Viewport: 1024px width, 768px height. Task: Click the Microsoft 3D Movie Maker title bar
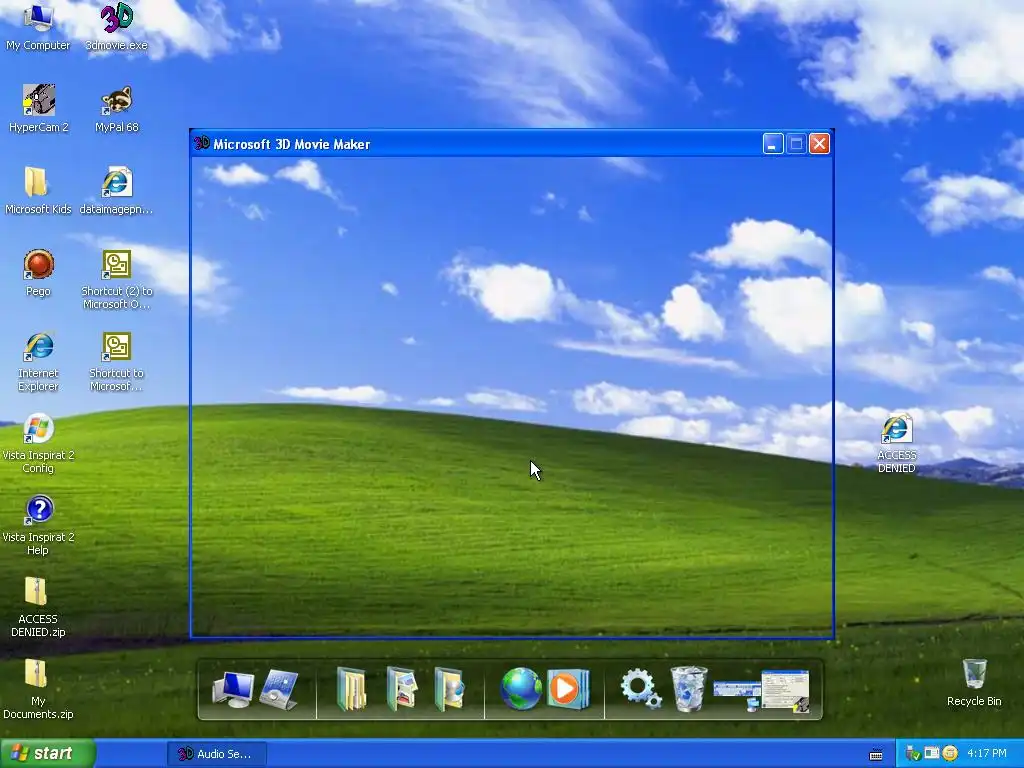[511, 144]
